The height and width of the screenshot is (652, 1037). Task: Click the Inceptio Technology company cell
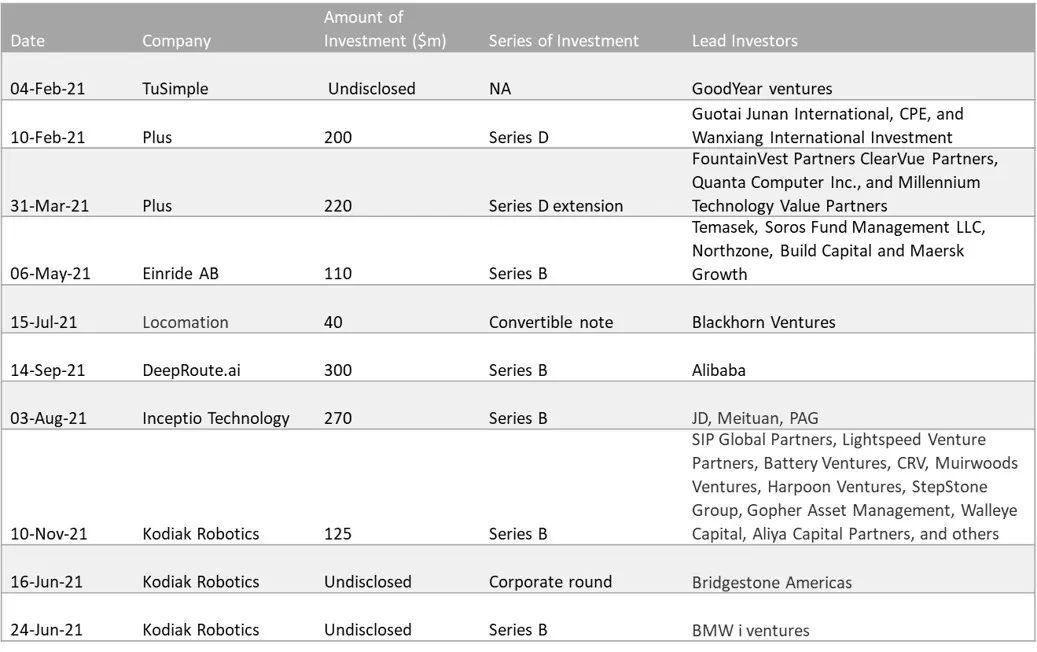pyautogui.click(x=215, y=418)
